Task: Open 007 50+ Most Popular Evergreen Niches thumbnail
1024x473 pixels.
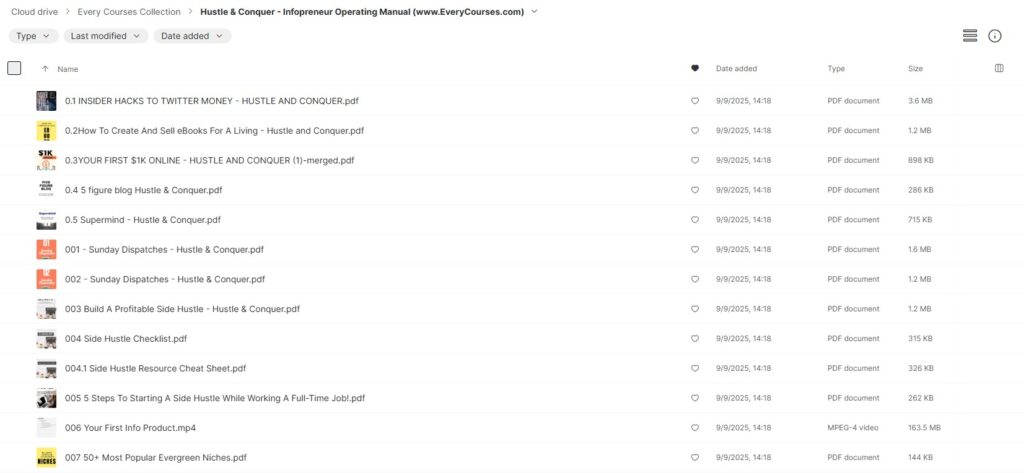Action: tap(46, 457)
